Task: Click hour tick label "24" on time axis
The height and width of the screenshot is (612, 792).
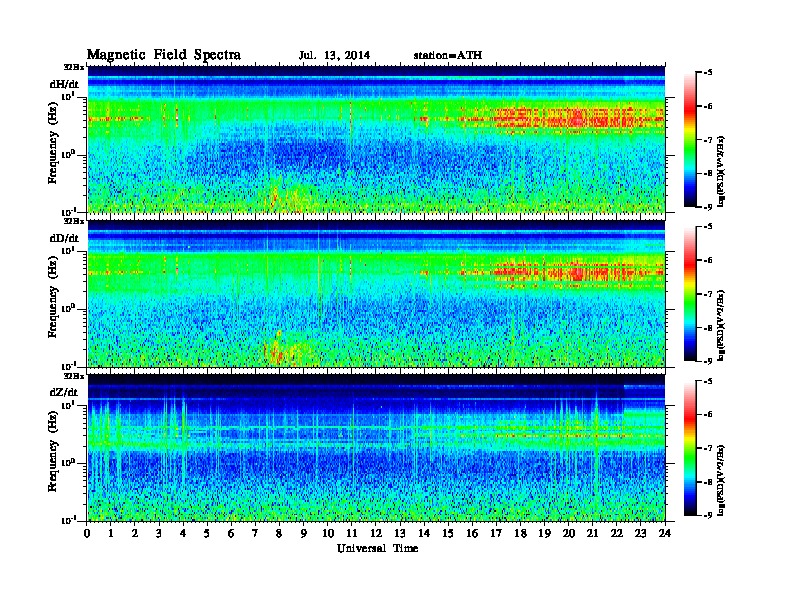Action: point(665,533)
